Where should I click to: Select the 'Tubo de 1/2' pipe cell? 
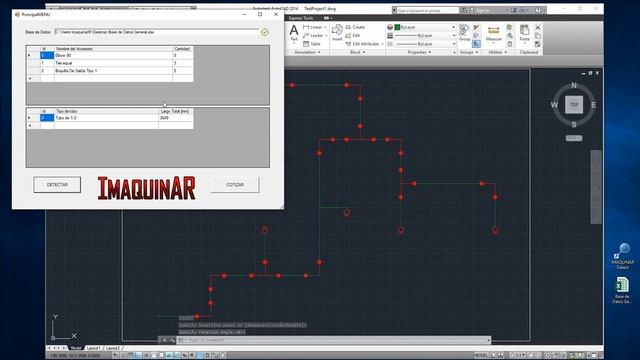(x=106, y=118)
